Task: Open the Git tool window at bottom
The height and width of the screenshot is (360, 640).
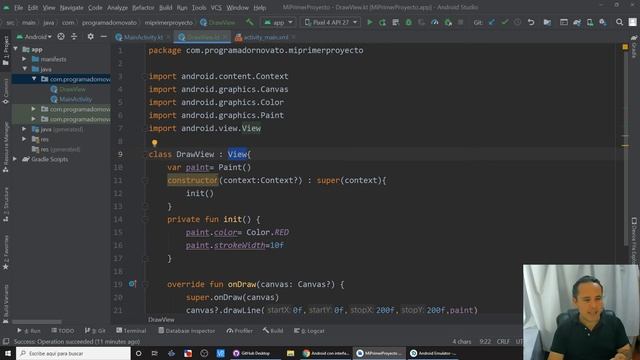Action: pos(95,331)
